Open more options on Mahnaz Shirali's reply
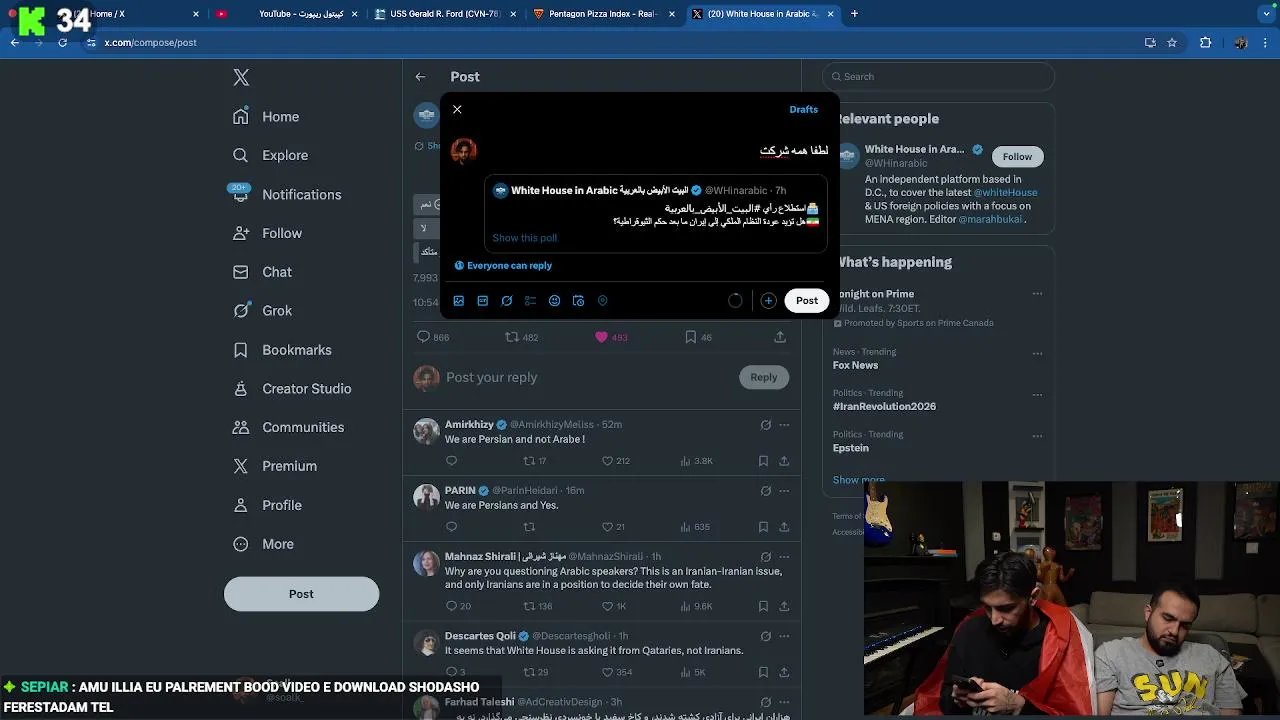Screen dimensions: 1280x720 (784, 557)
